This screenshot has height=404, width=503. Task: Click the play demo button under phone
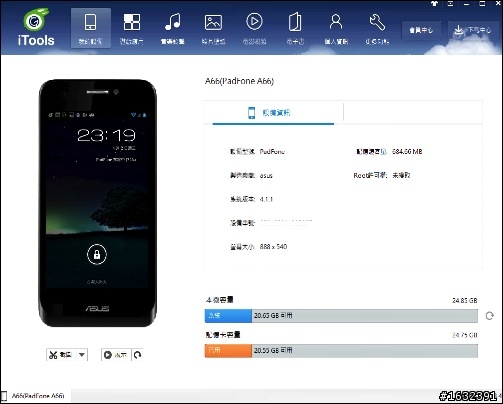tap(116, 355)
